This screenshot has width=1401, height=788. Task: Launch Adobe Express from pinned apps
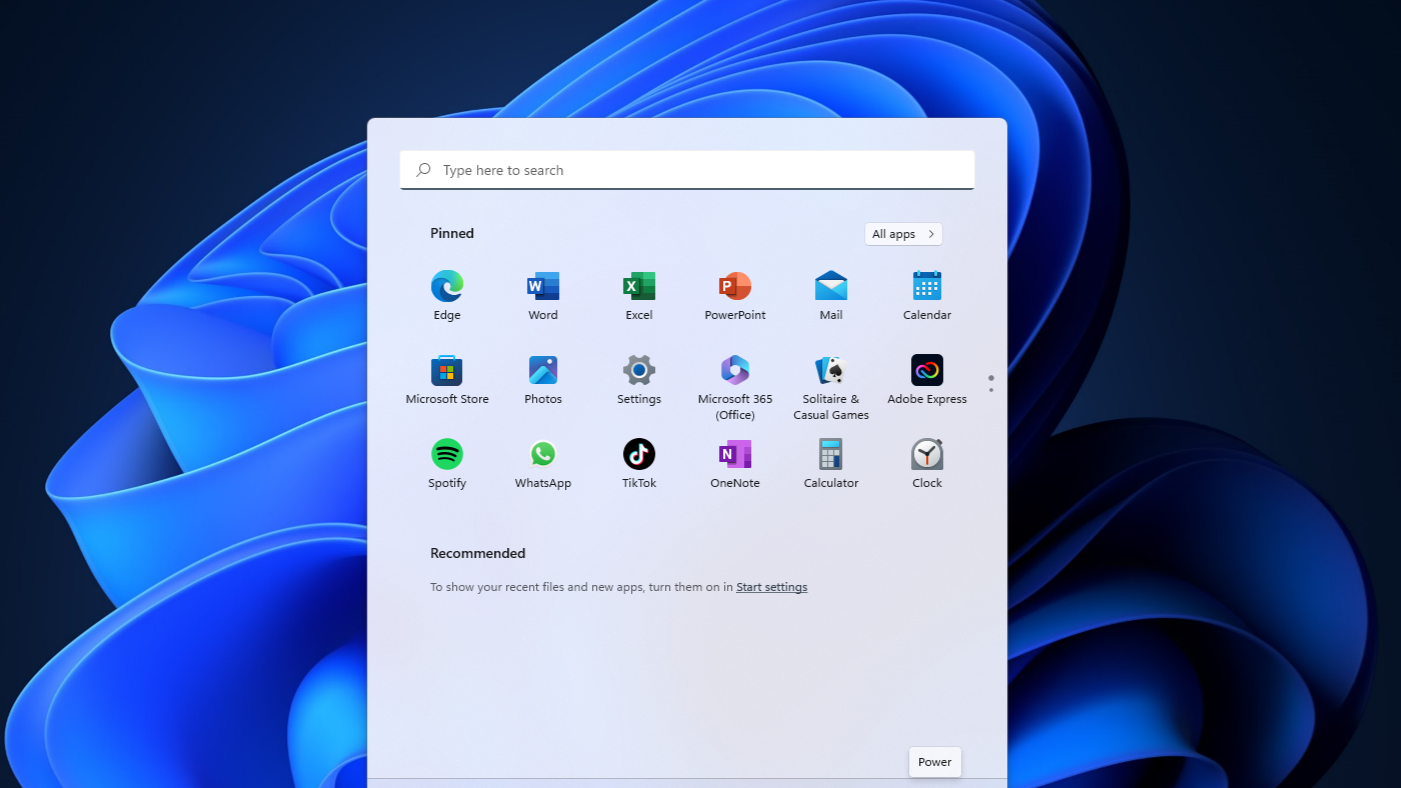pos(927,379)
